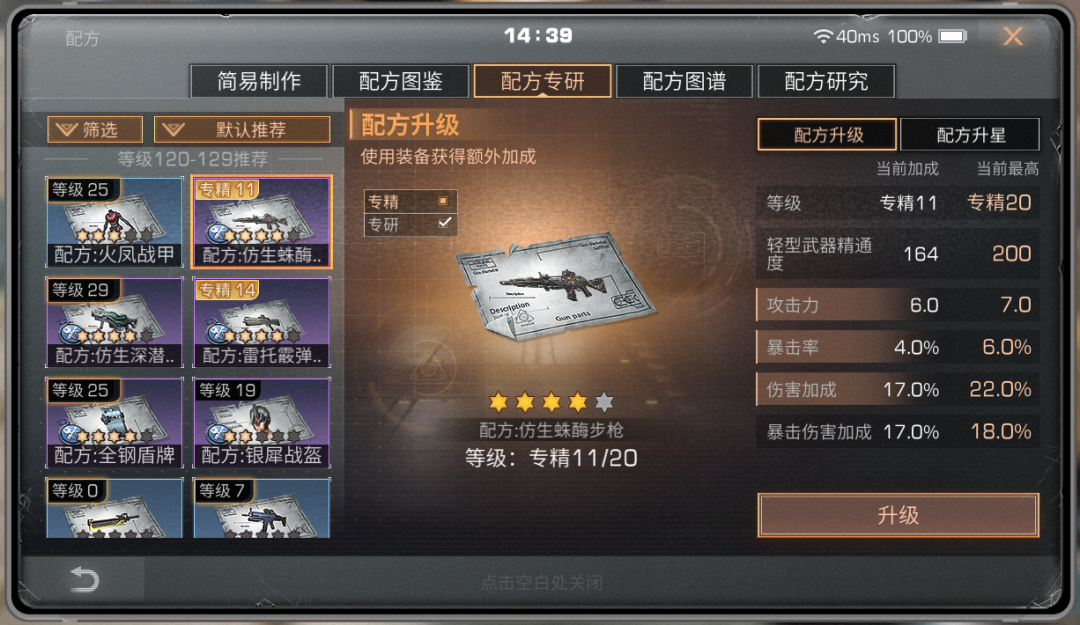Click the WiFi signal icon in status bar
The height and width of the screenshot is (625, 1080).
click(x=823, y=36)
